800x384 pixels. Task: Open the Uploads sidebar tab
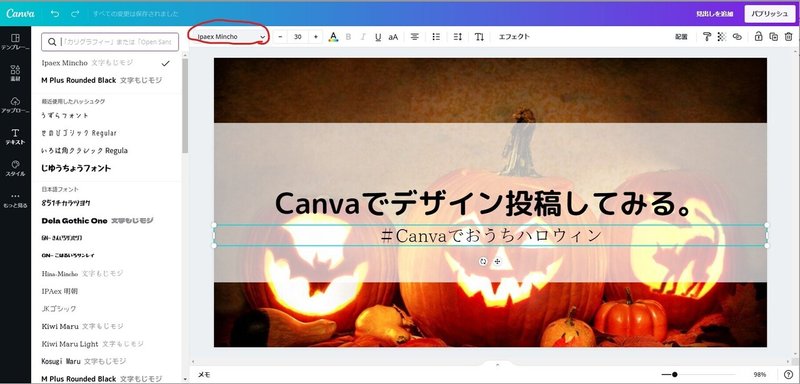click(x=15, y=105)
